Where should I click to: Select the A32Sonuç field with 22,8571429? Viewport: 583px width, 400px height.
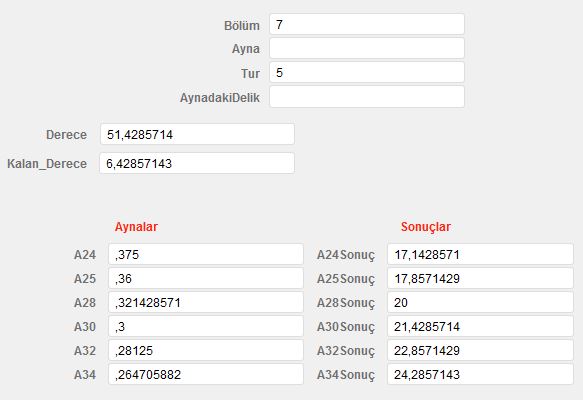(x=480, y=350)
